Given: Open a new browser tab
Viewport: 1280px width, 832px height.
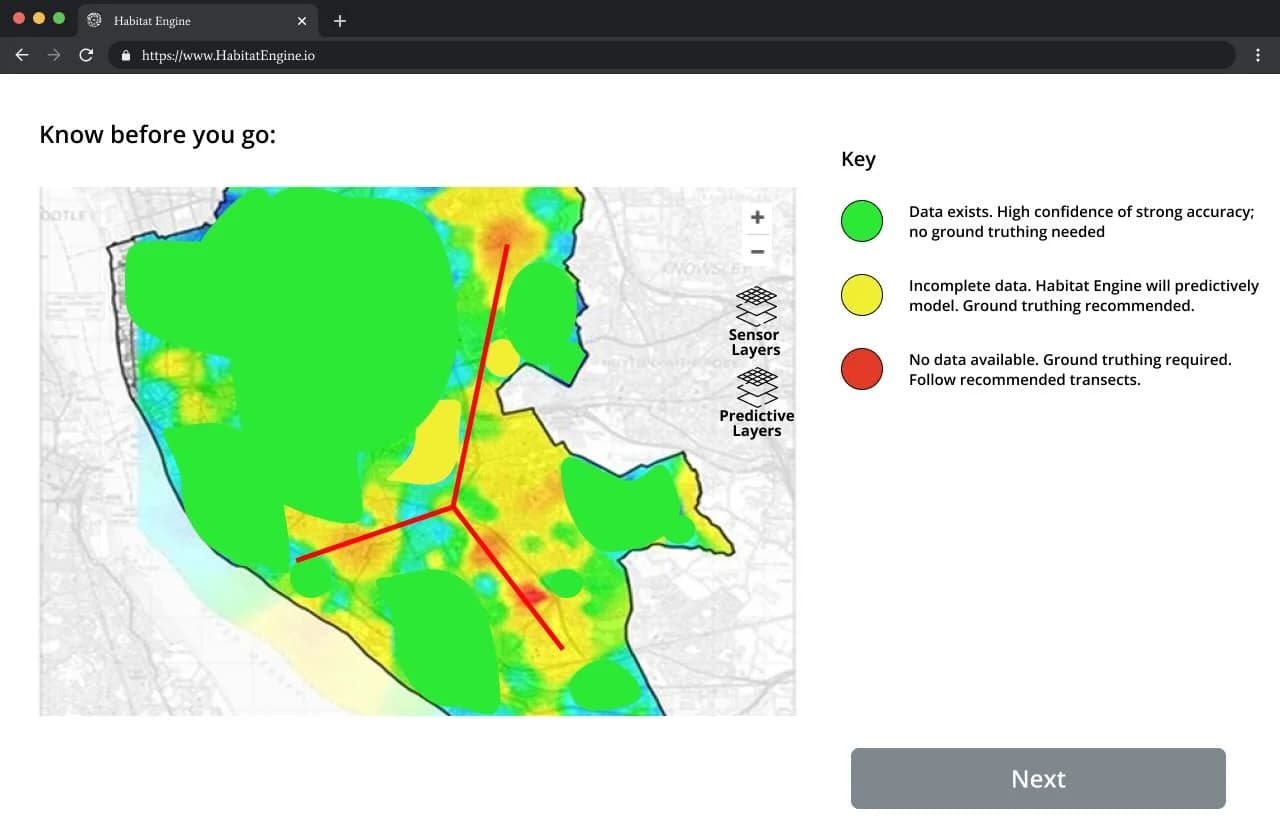Looking at the screenshot, I should coord(340,21).
